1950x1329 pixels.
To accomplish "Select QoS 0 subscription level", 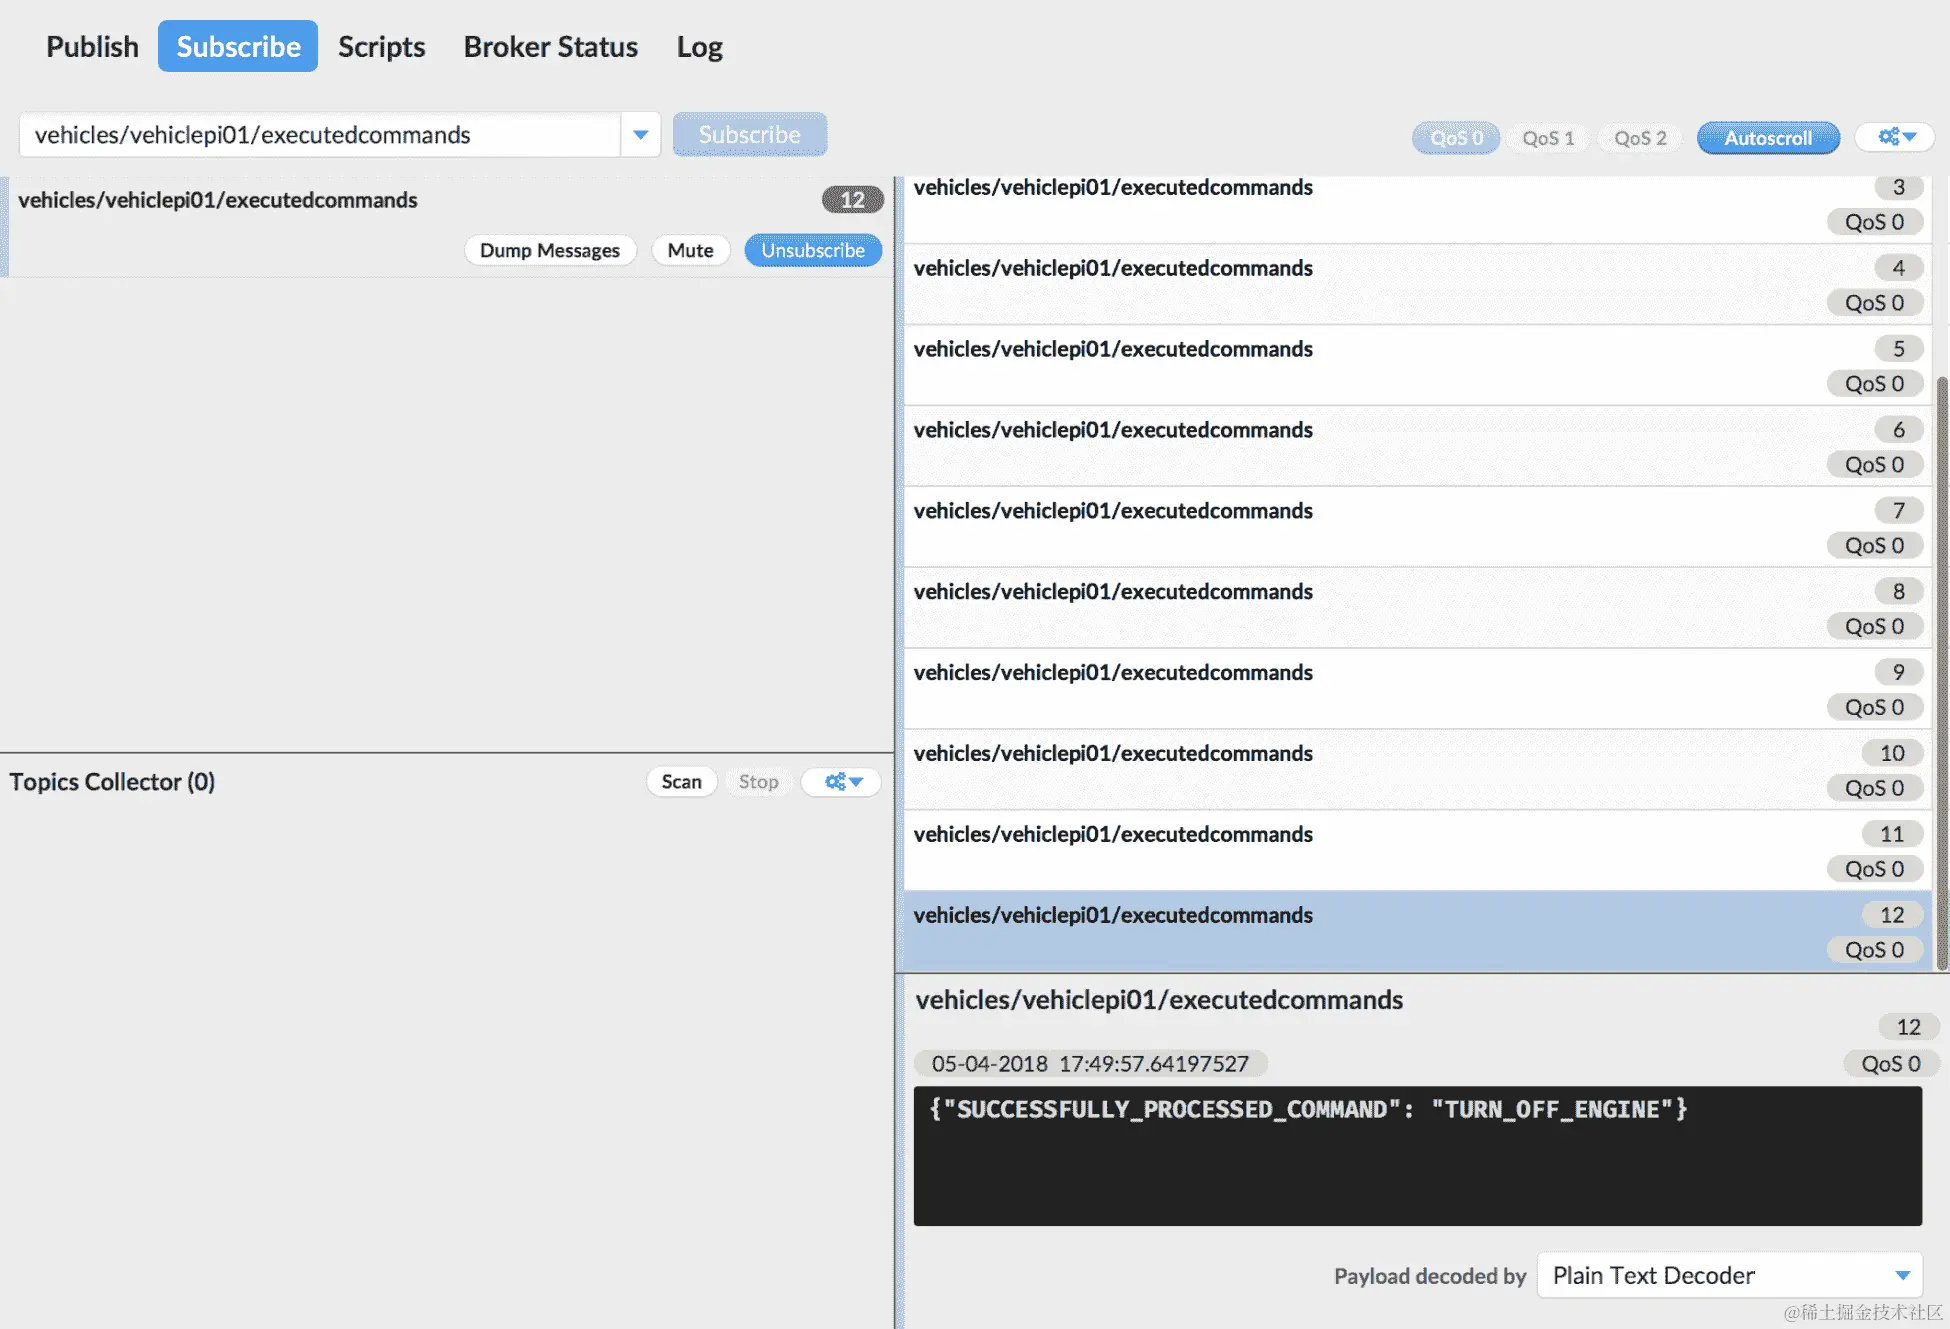I will 1456,138.
